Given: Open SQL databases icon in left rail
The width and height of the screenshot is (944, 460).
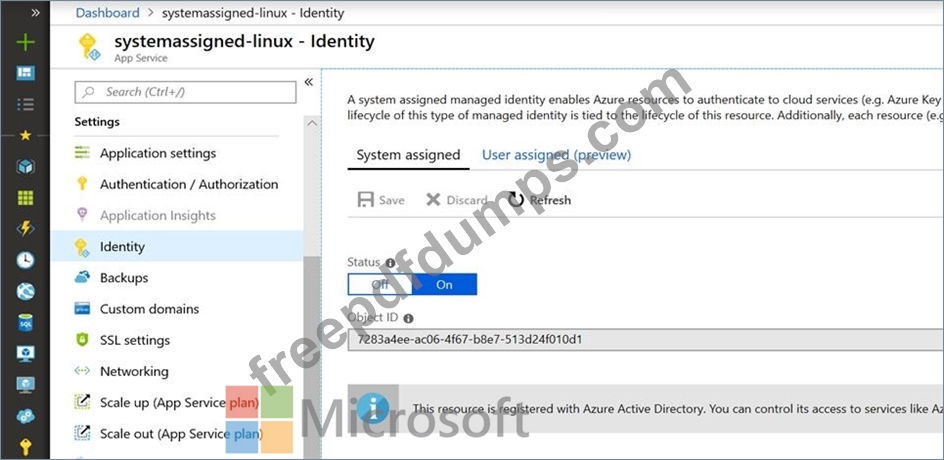Looking at the screenshot, I should 26,322.
